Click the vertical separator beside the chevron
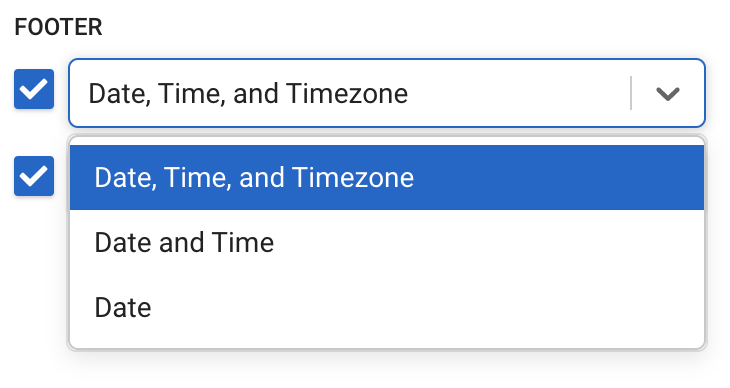Screen dimensions: 730x388 point(631,93)
